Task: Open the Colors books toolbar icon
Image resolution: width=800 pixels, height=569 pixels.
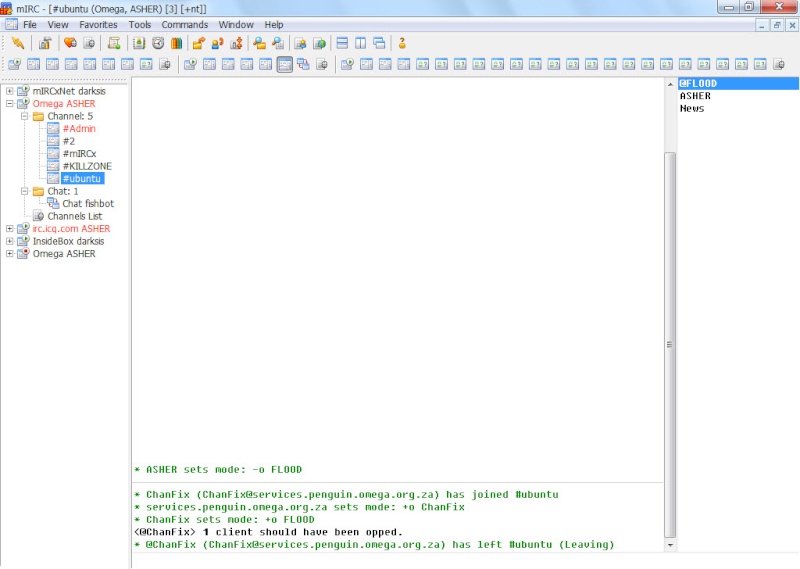Action: pyautogui.click(x=177, y=43)
